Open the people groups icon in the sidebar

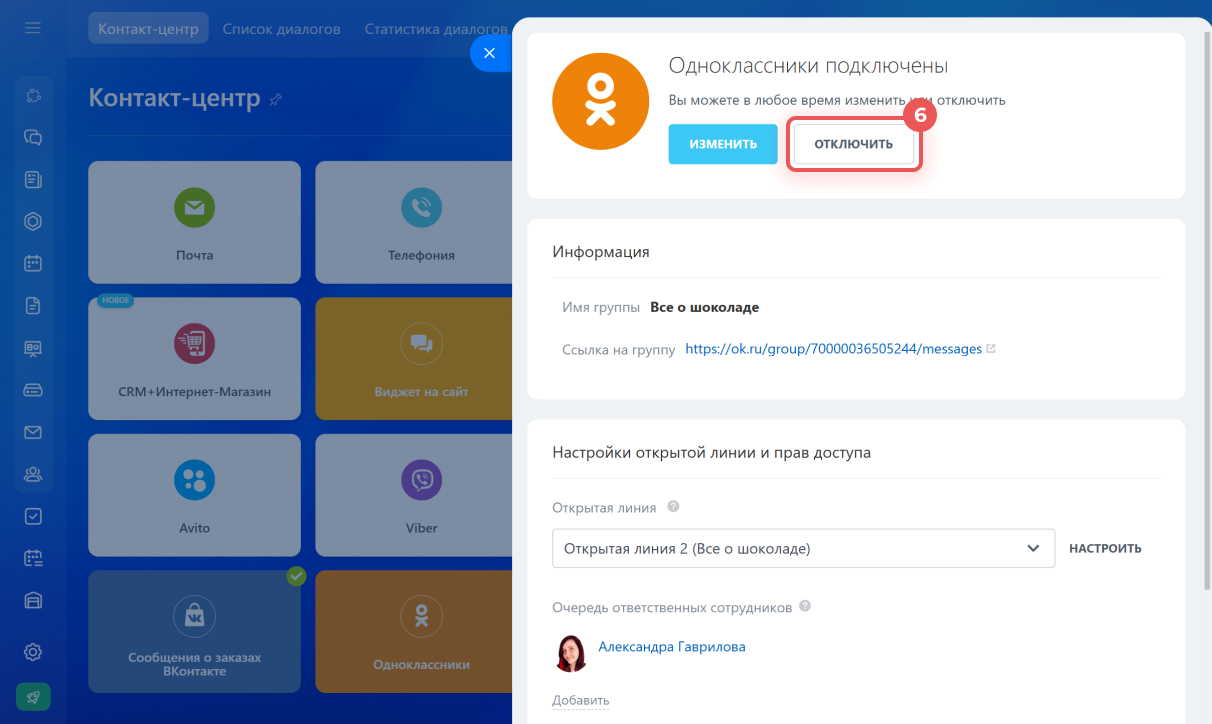tap(33, 474)
